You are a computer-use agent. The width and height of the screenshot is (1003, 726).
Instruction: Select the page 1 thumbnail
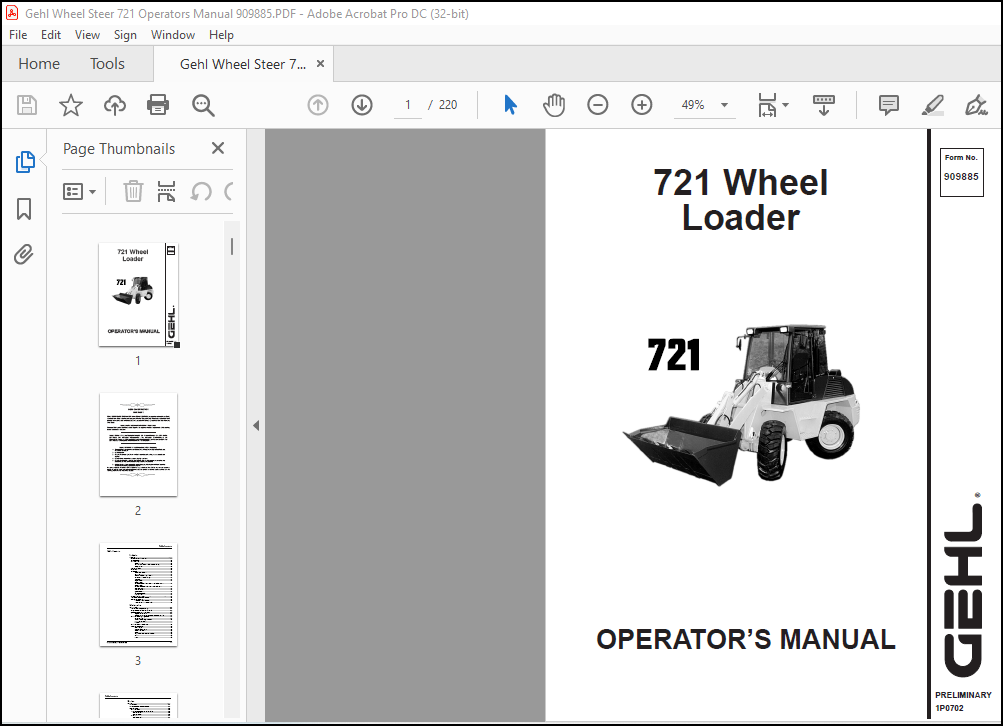click(139, 295)
